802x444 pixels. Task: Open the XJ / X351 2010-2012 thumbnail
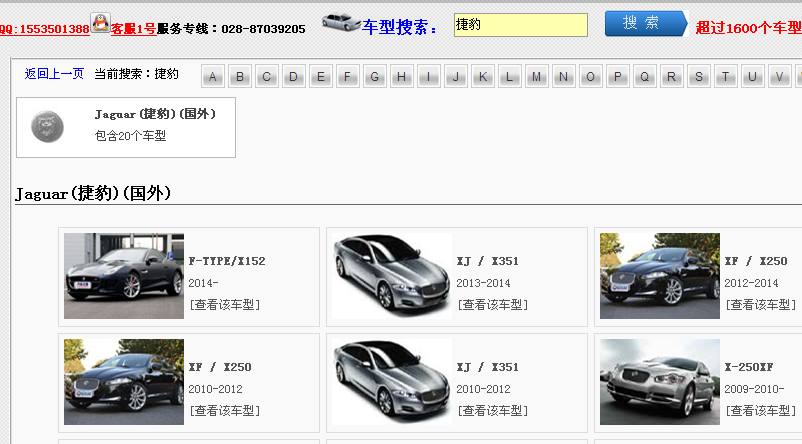[392, 382]
